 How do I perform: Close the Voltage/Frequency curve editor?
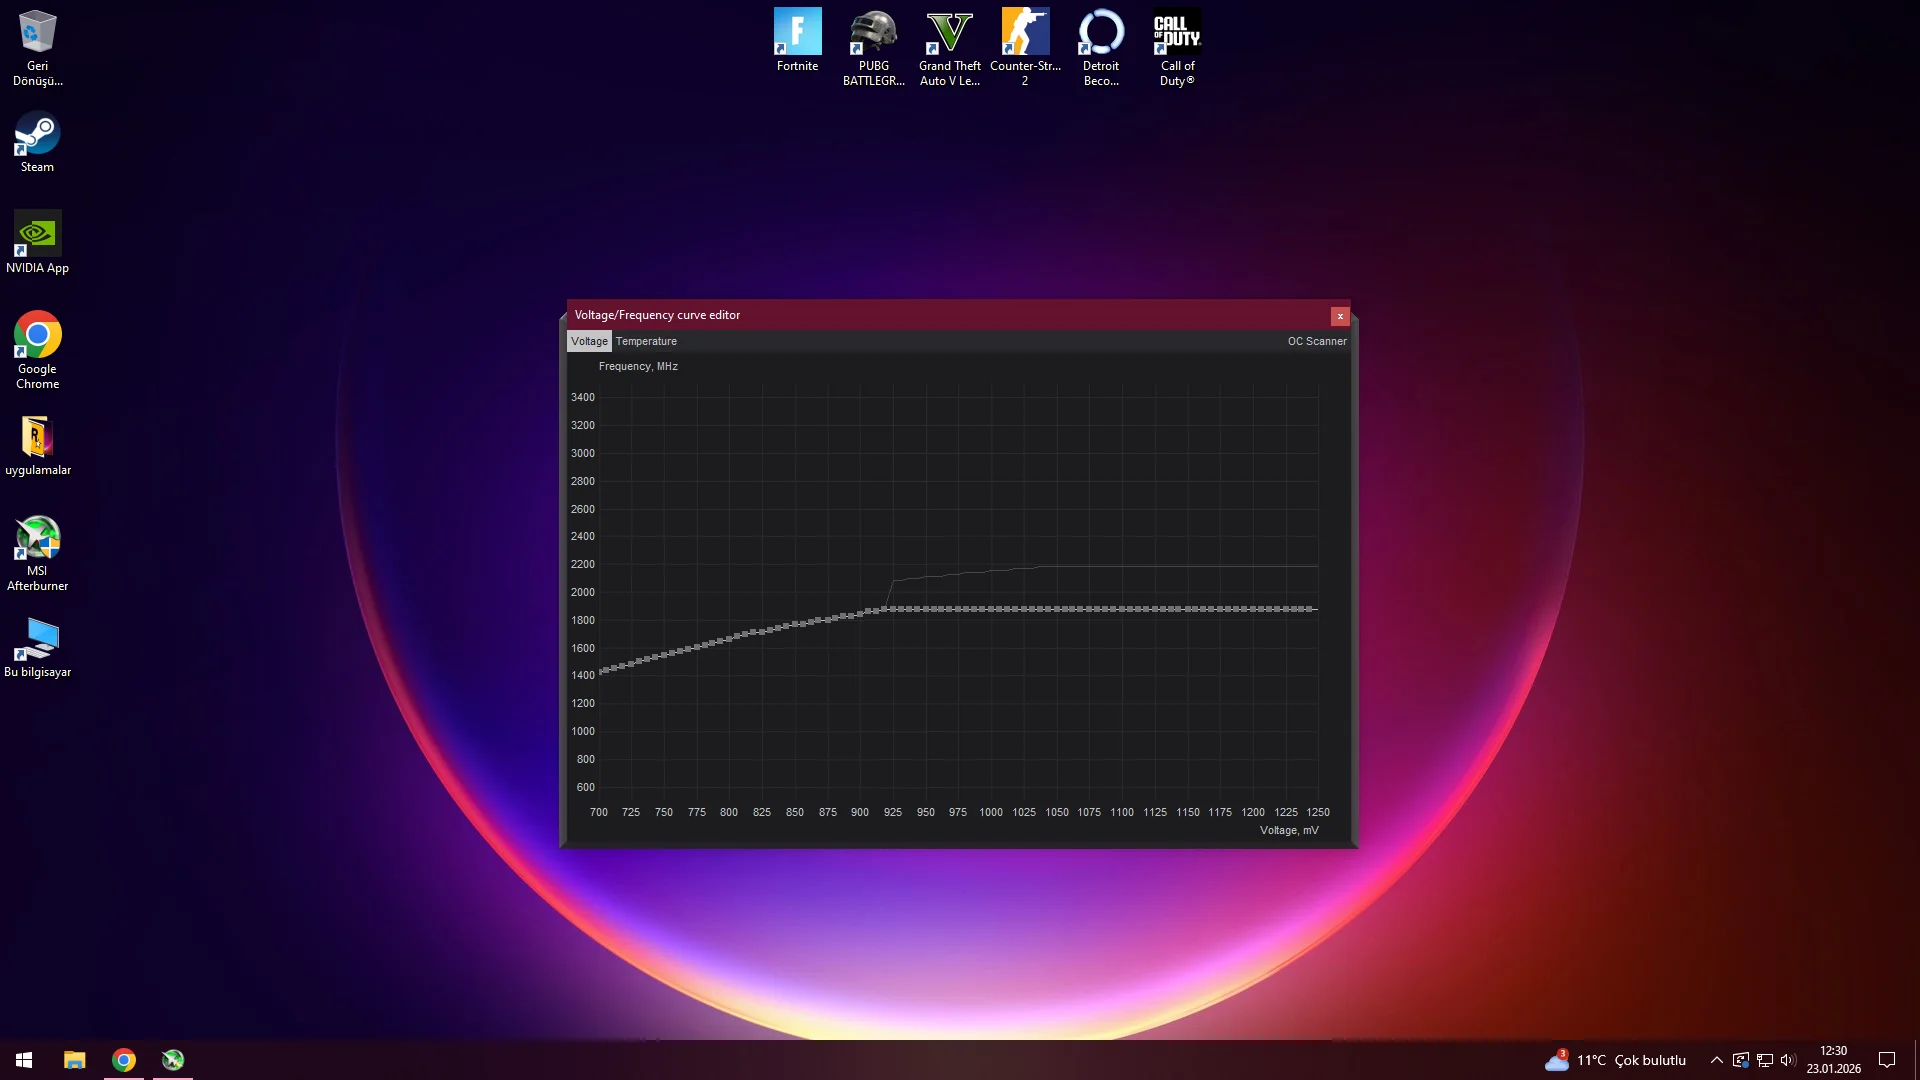[1340, 316]
